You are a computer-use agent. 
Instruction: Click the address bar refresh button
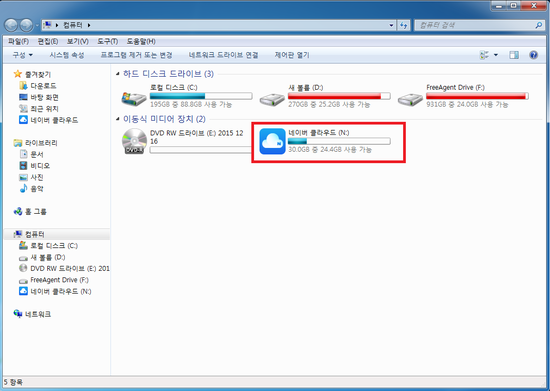(x=404, y=25)
